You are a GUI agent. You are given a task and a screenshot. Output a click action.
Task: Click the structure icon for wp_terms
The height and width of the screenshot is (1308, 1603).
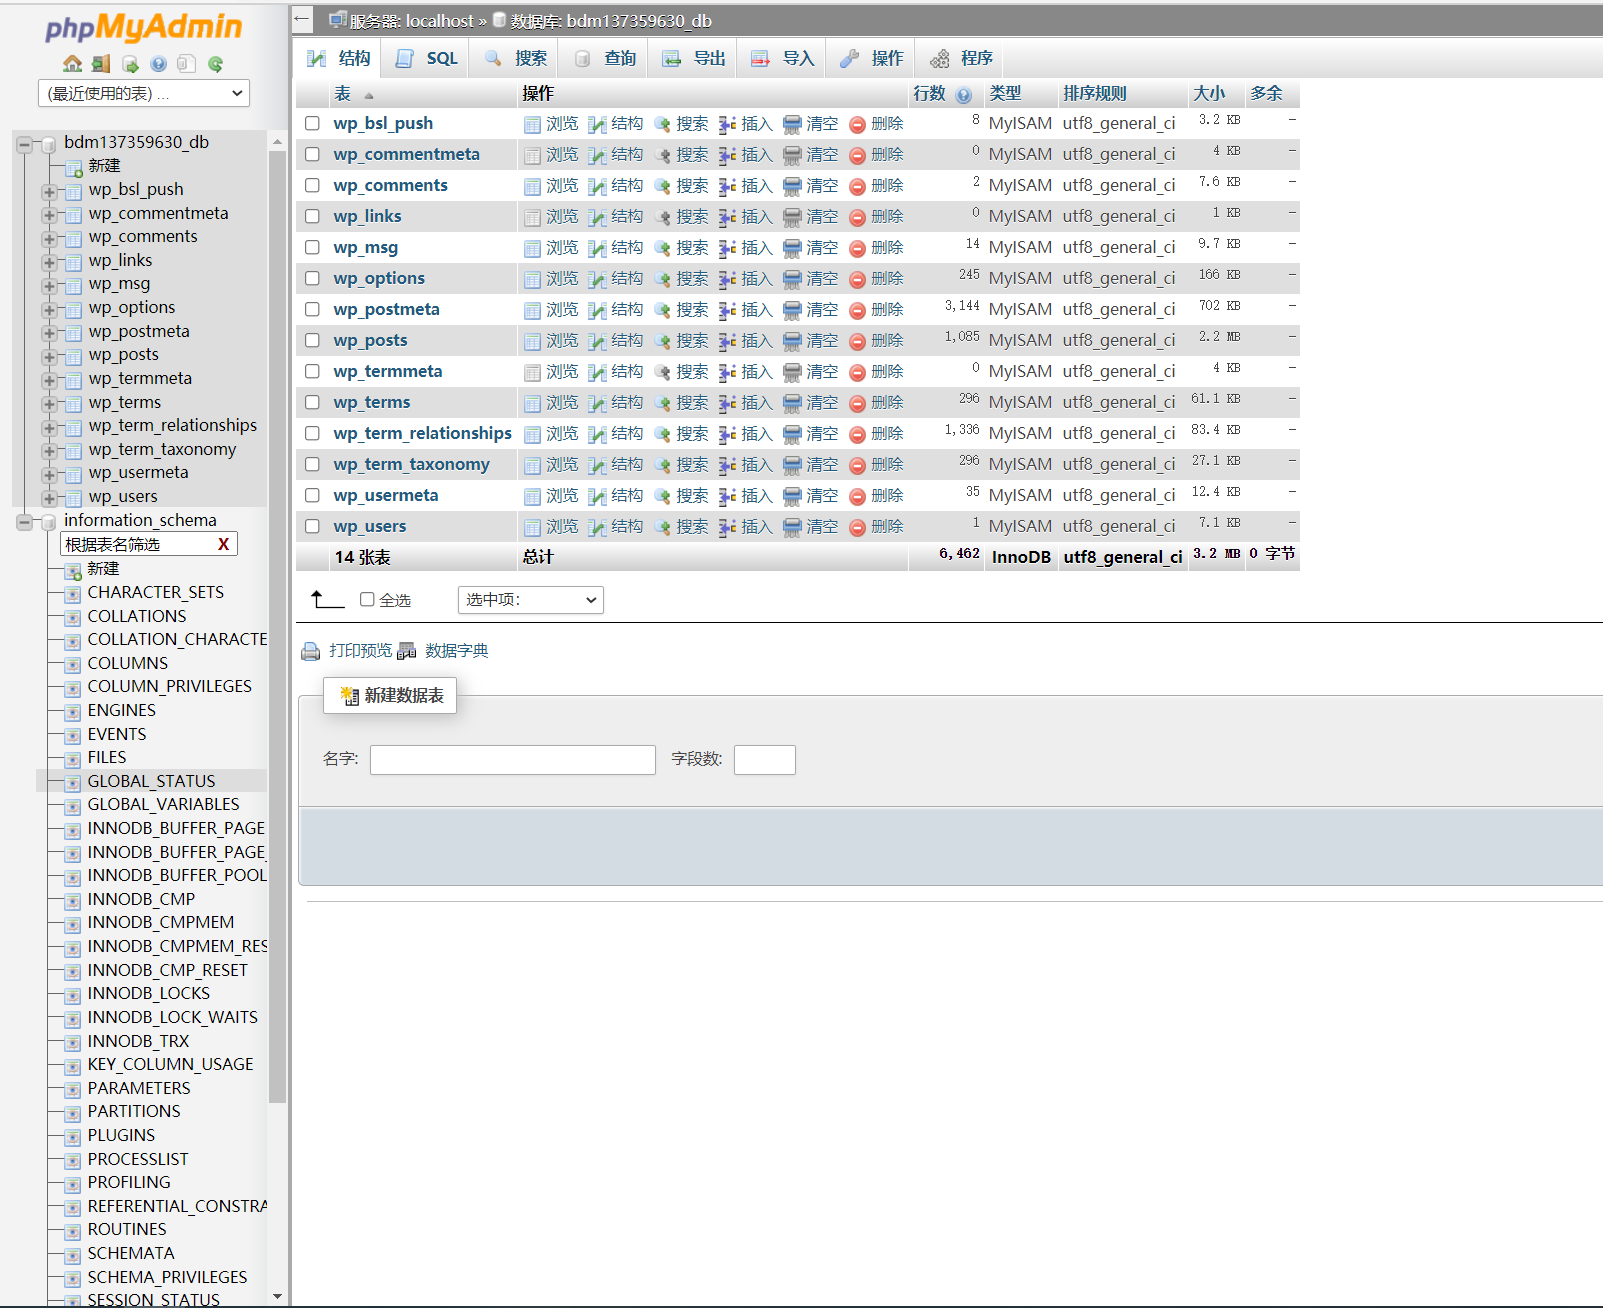(x=597, y=403)
